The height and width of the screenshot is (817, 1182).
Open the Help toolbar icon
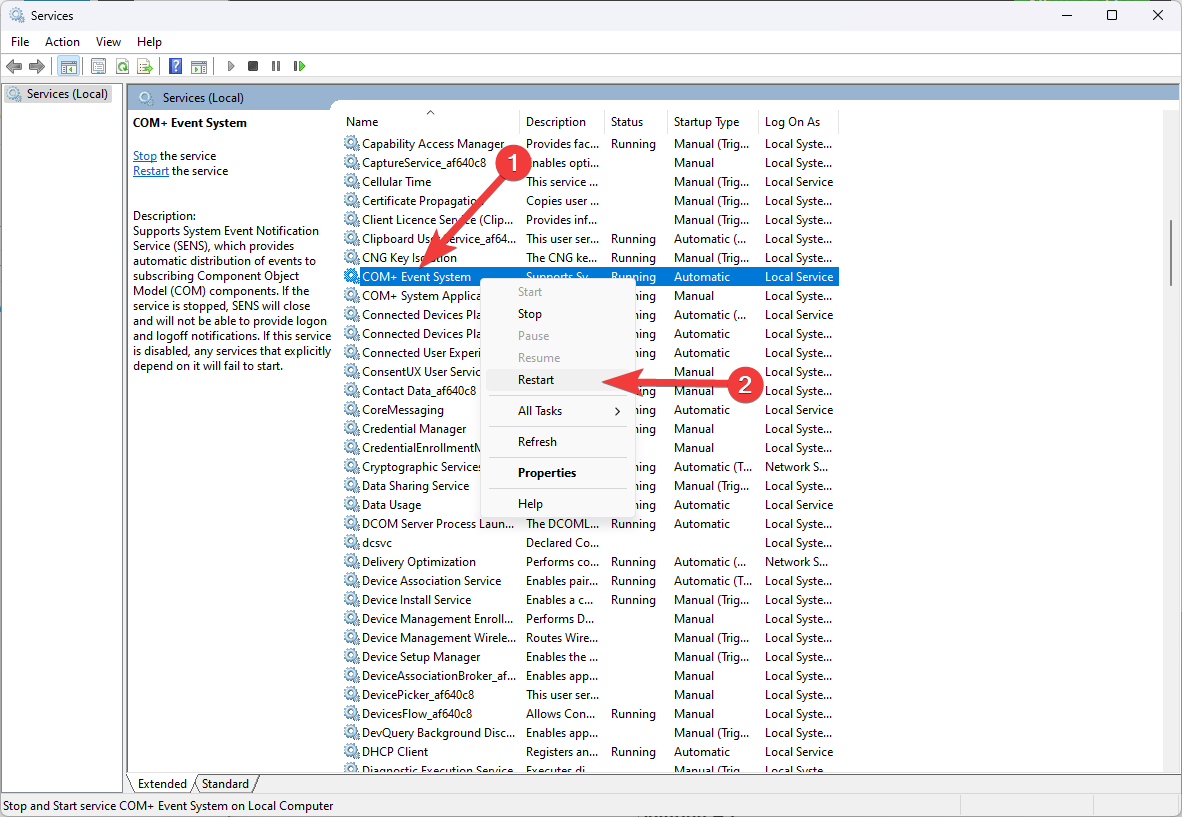[175, 66]
